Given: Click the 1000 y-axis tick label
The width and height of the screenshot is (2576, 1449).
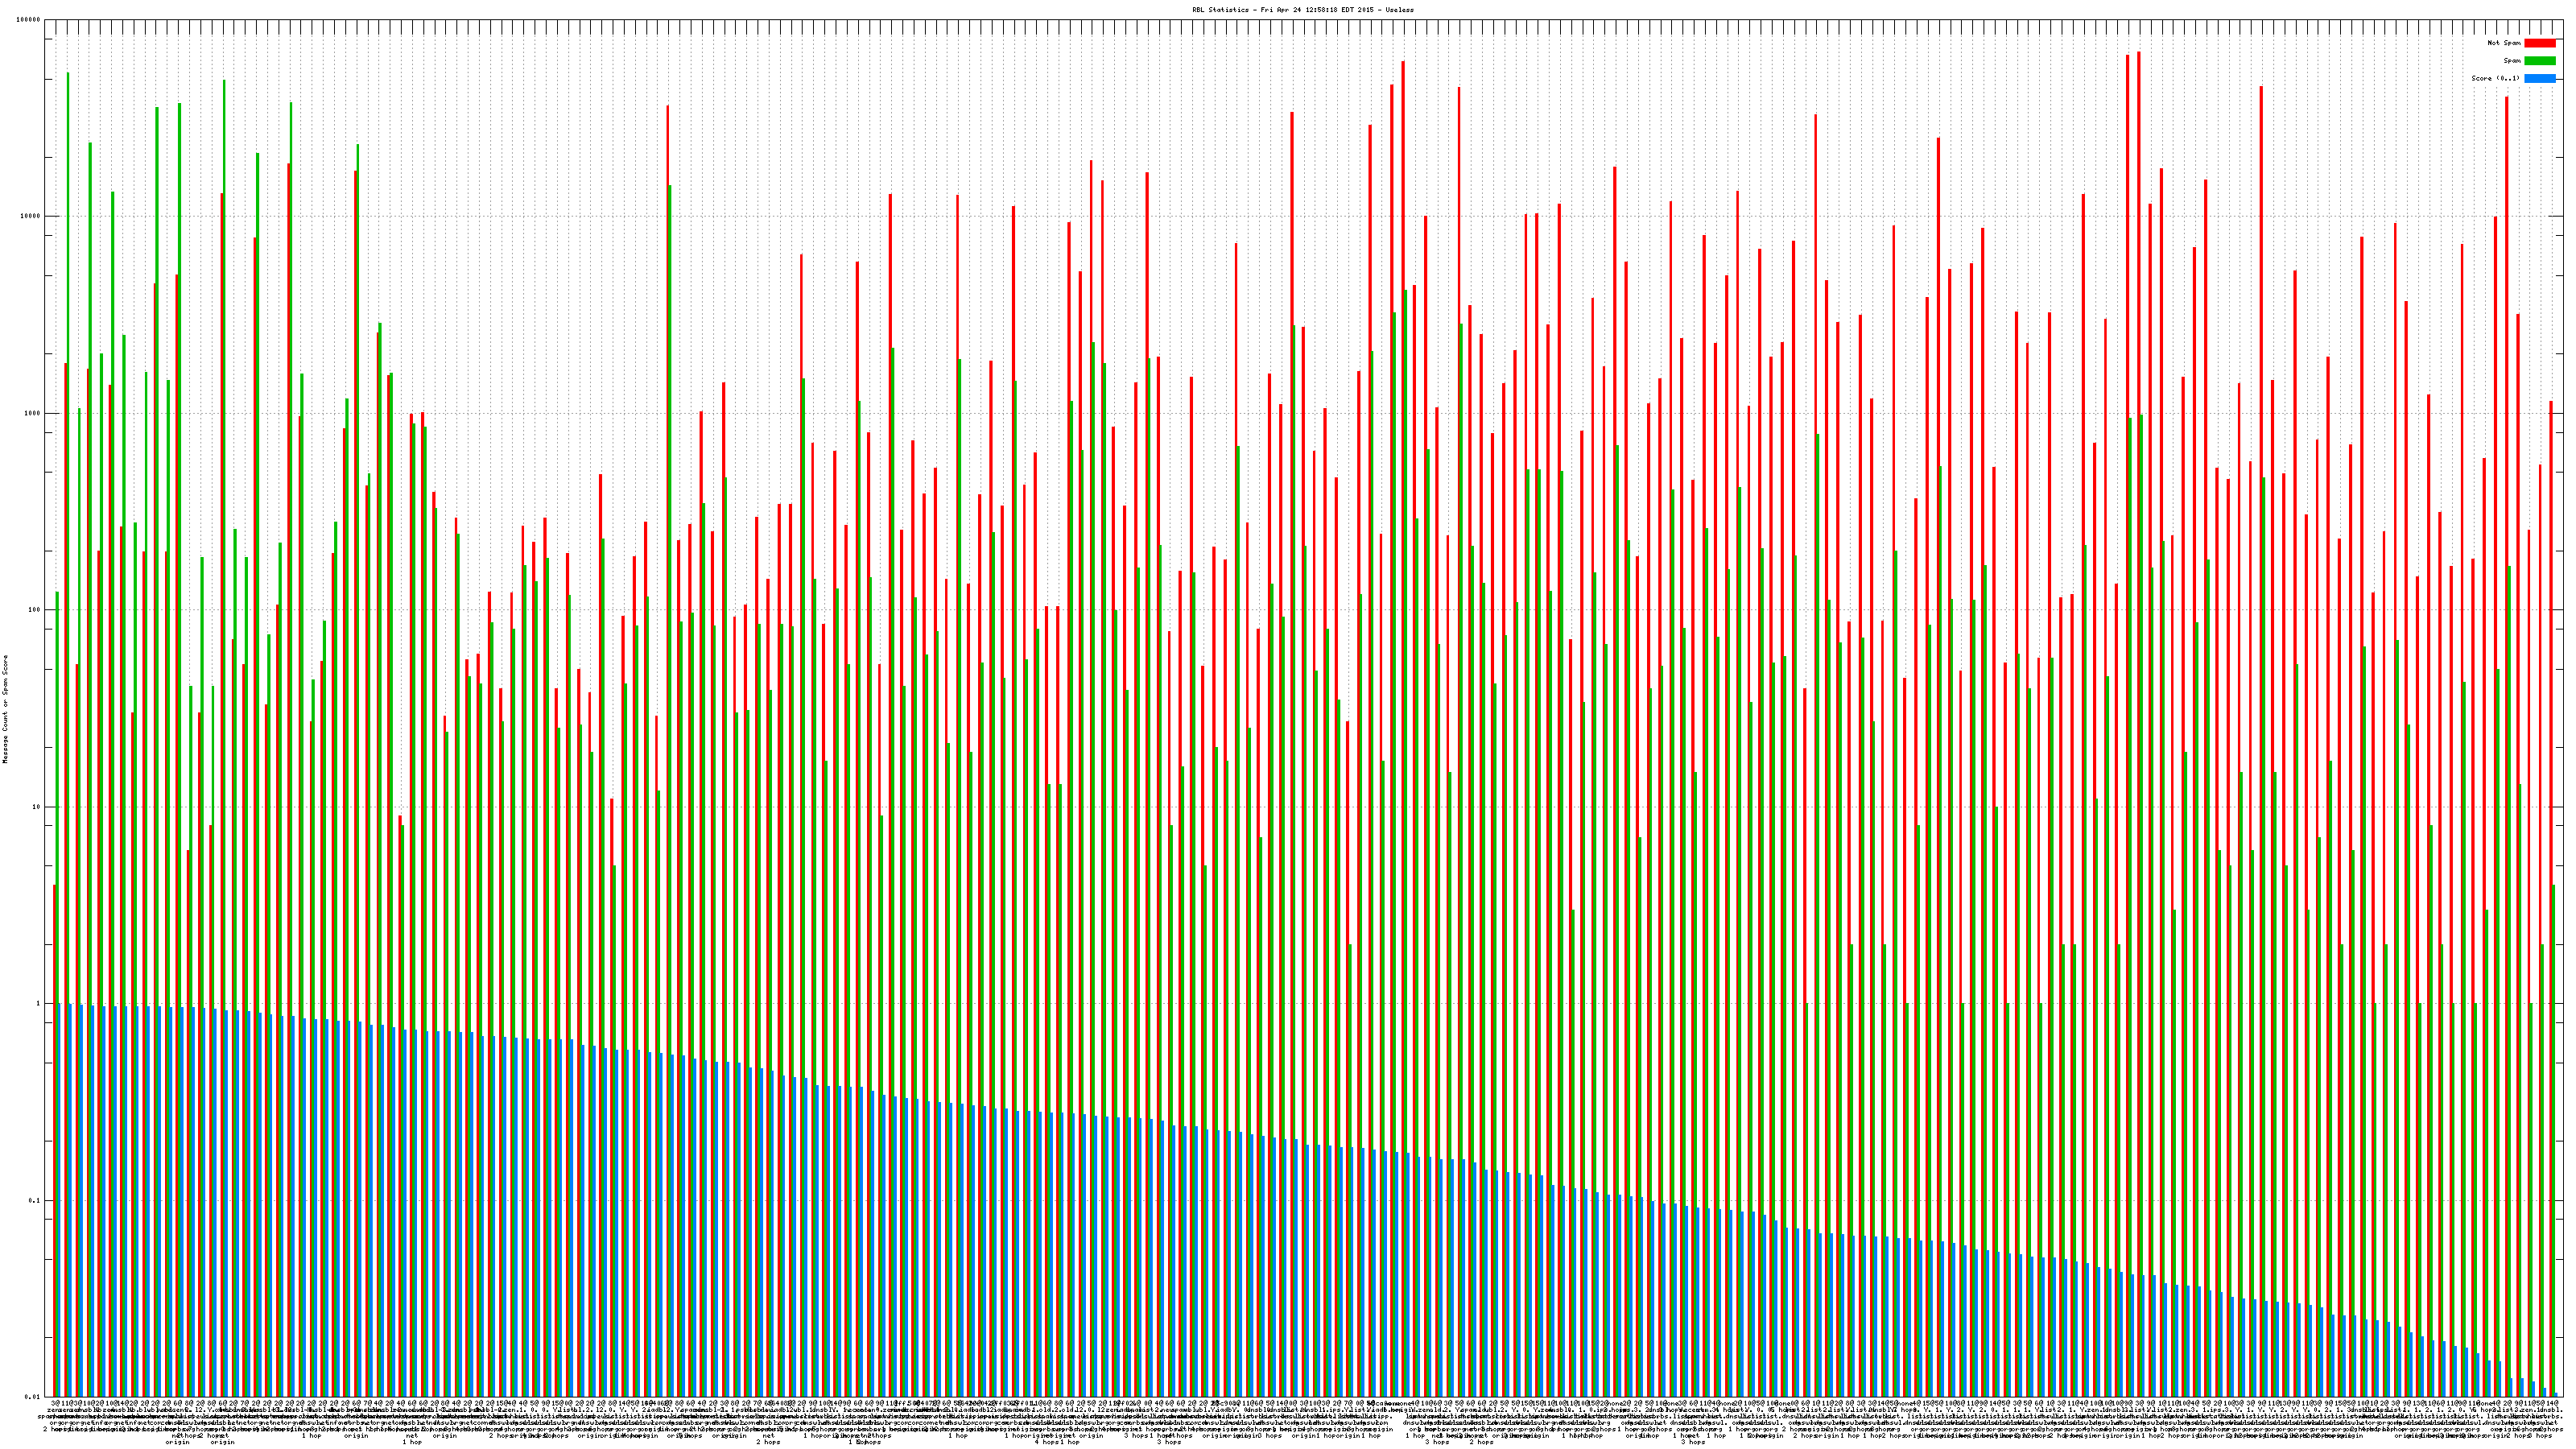Looking at the screenshot, I should 33,414.
